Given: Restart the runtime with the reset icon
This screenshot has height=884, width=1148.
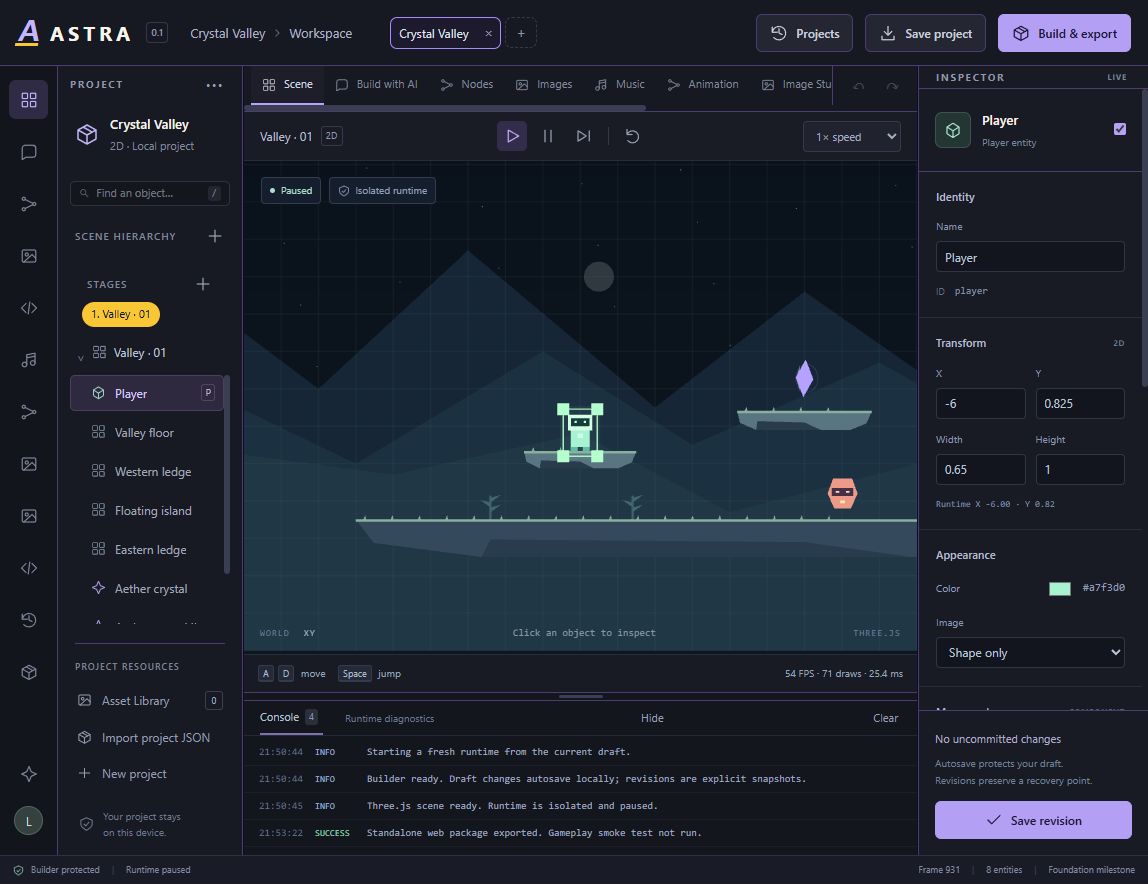Looking at the screenshot, I should [633, 136].
